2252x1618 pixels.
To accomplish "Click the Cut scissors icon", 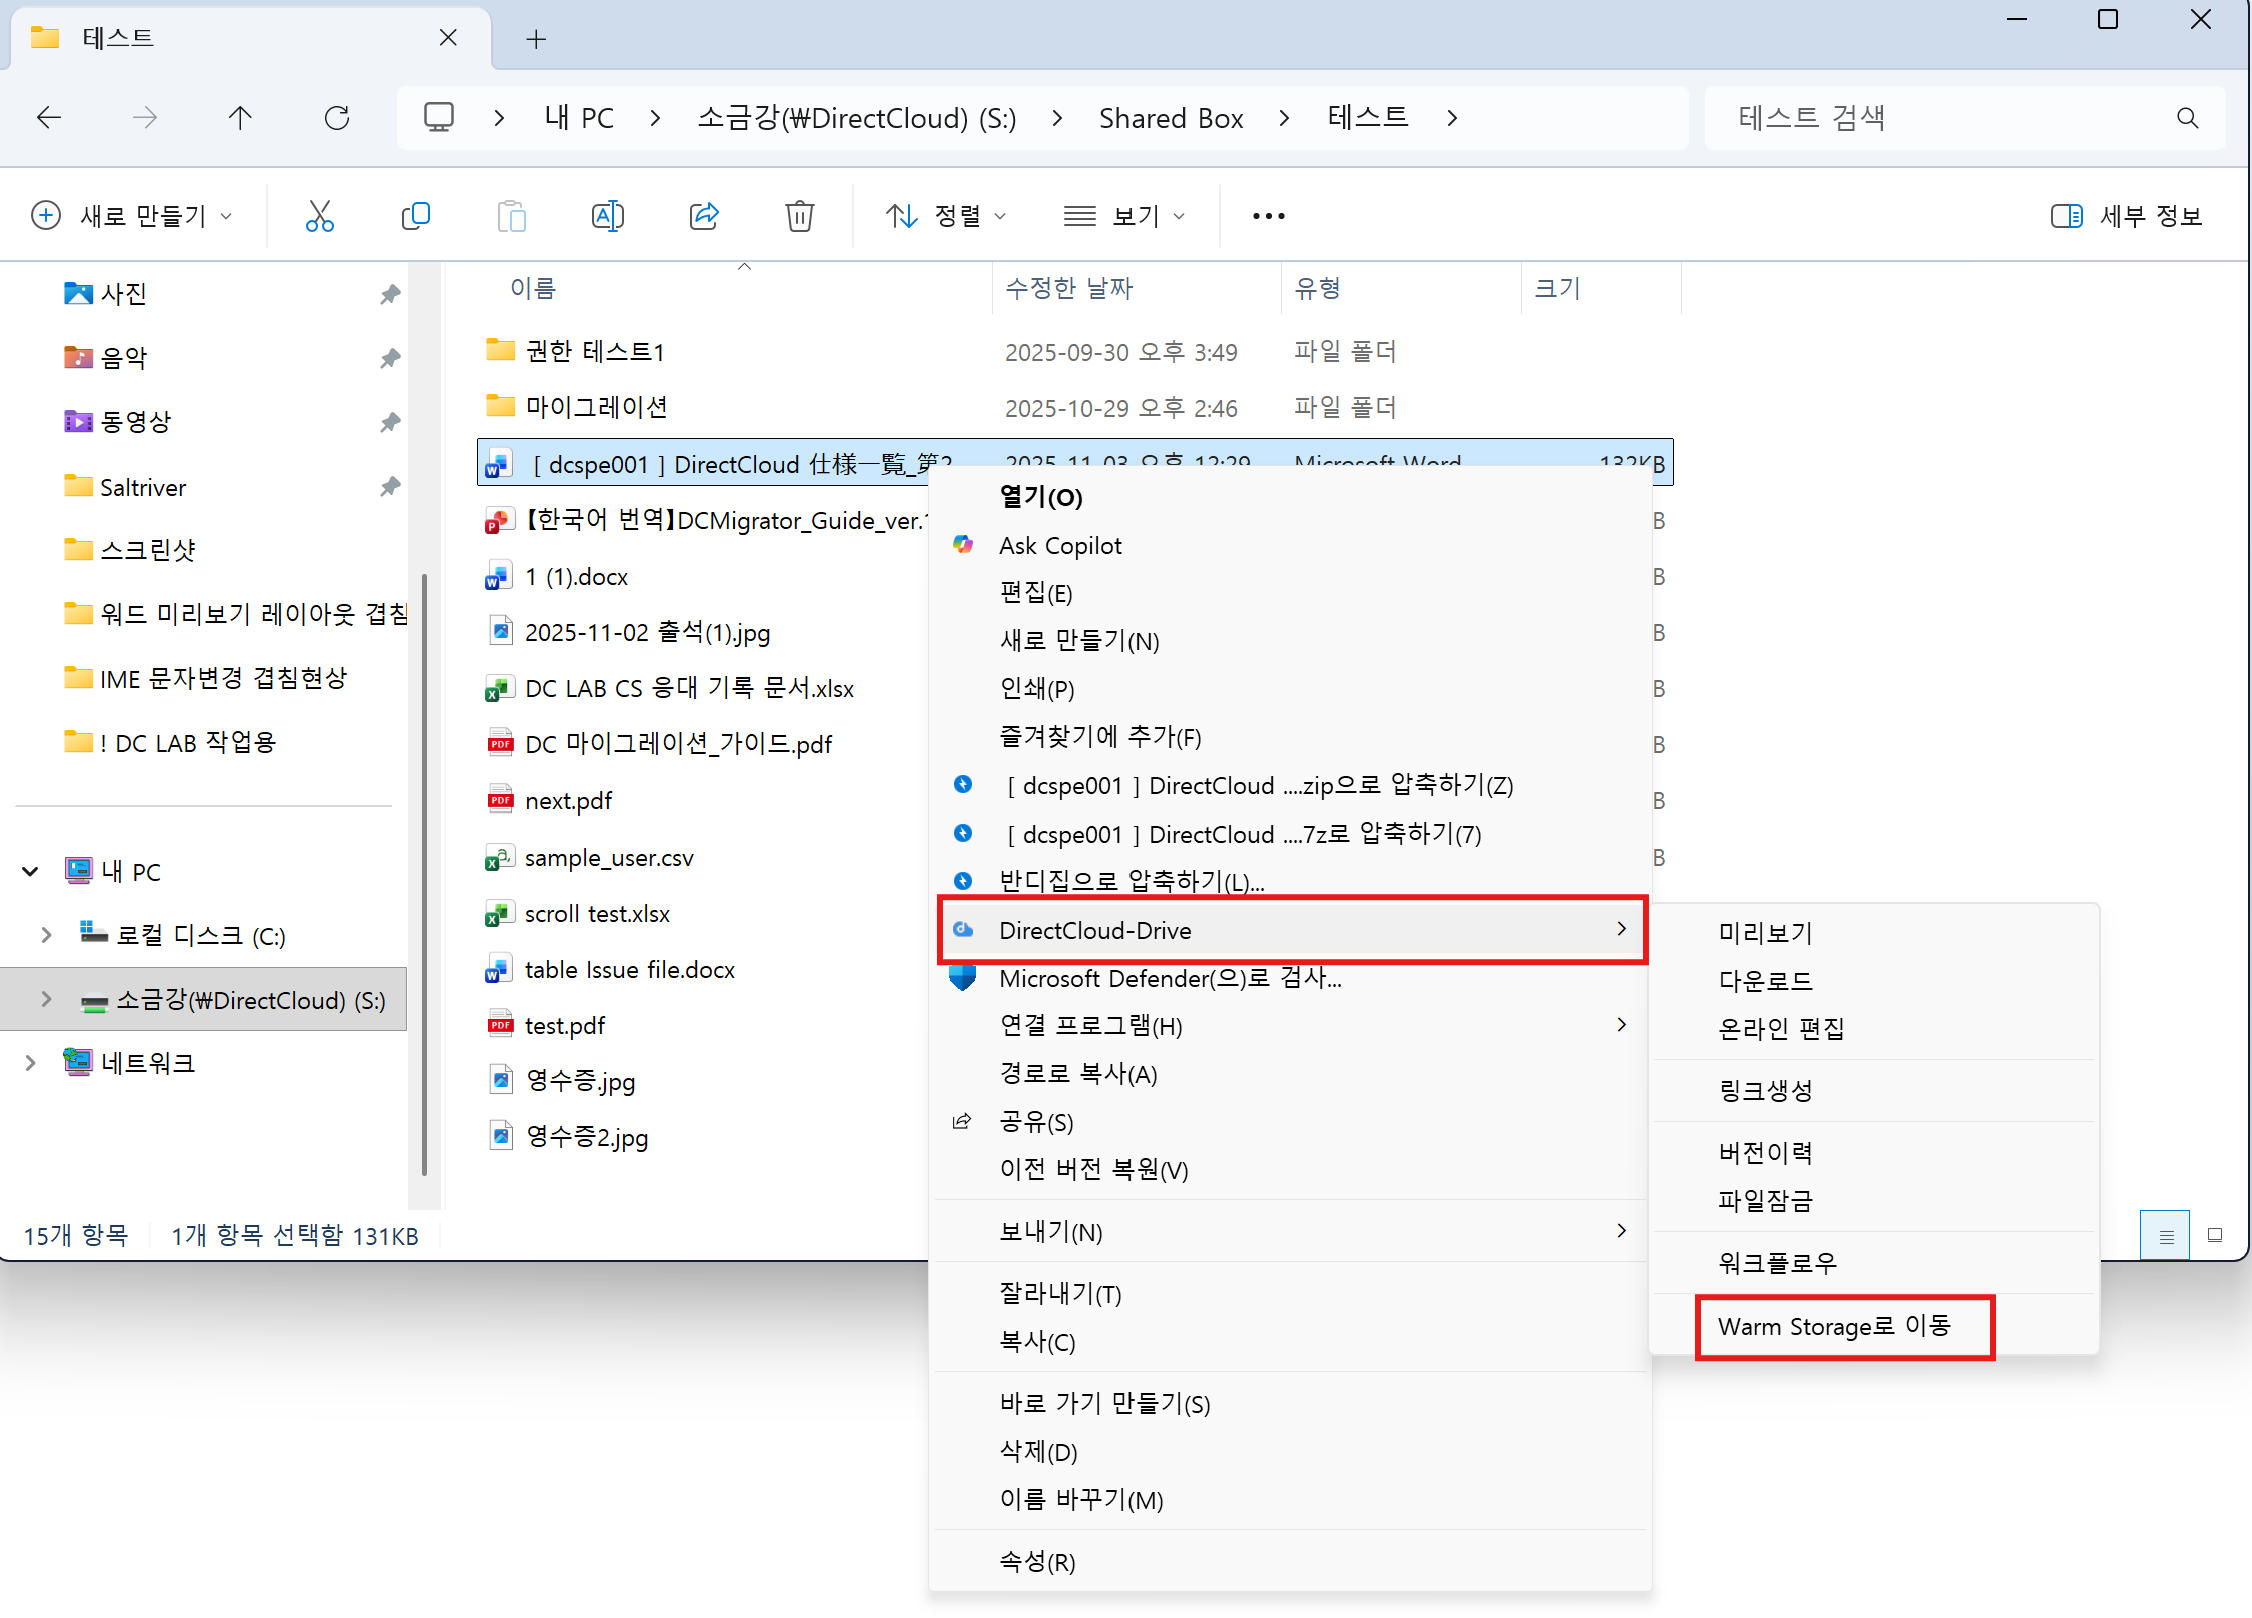I will coord(319,216).
